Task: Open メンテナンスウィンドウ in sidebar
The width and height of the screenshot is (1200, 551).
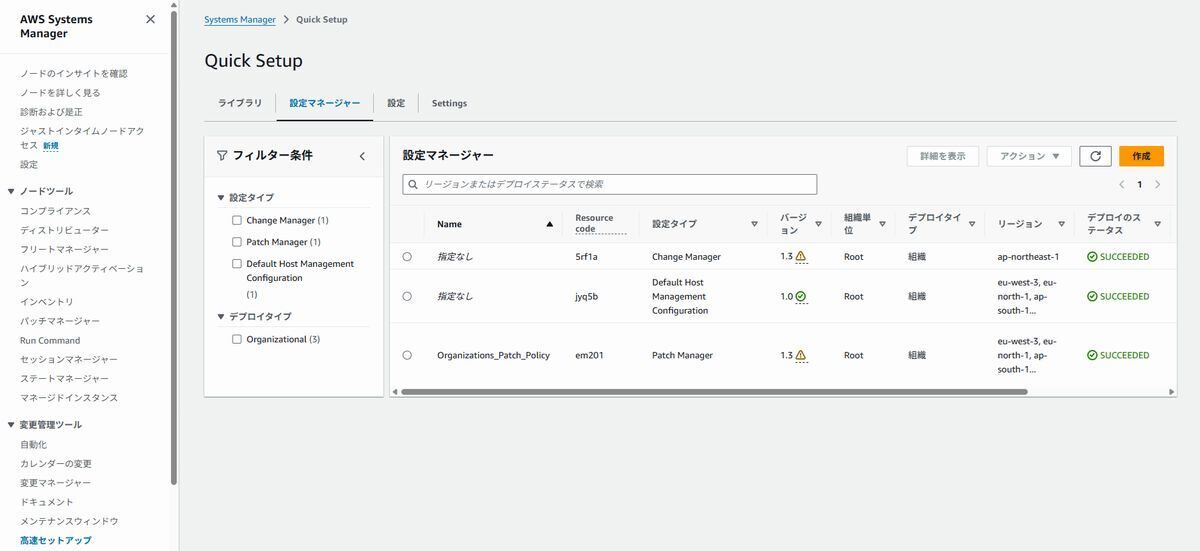Action: tap(69, 521)
